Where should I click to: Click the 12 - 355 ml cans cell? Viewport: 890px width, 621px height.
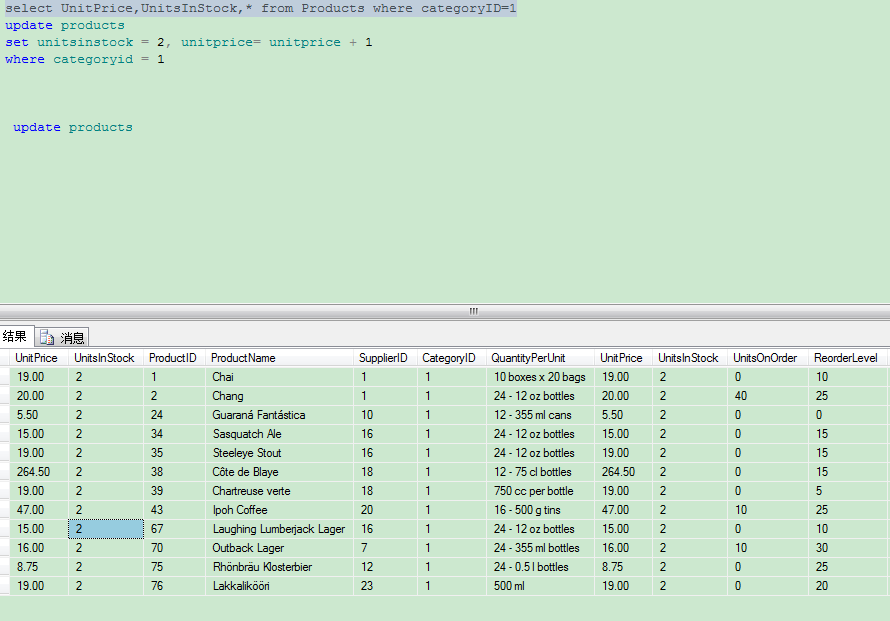coord(540,415)
